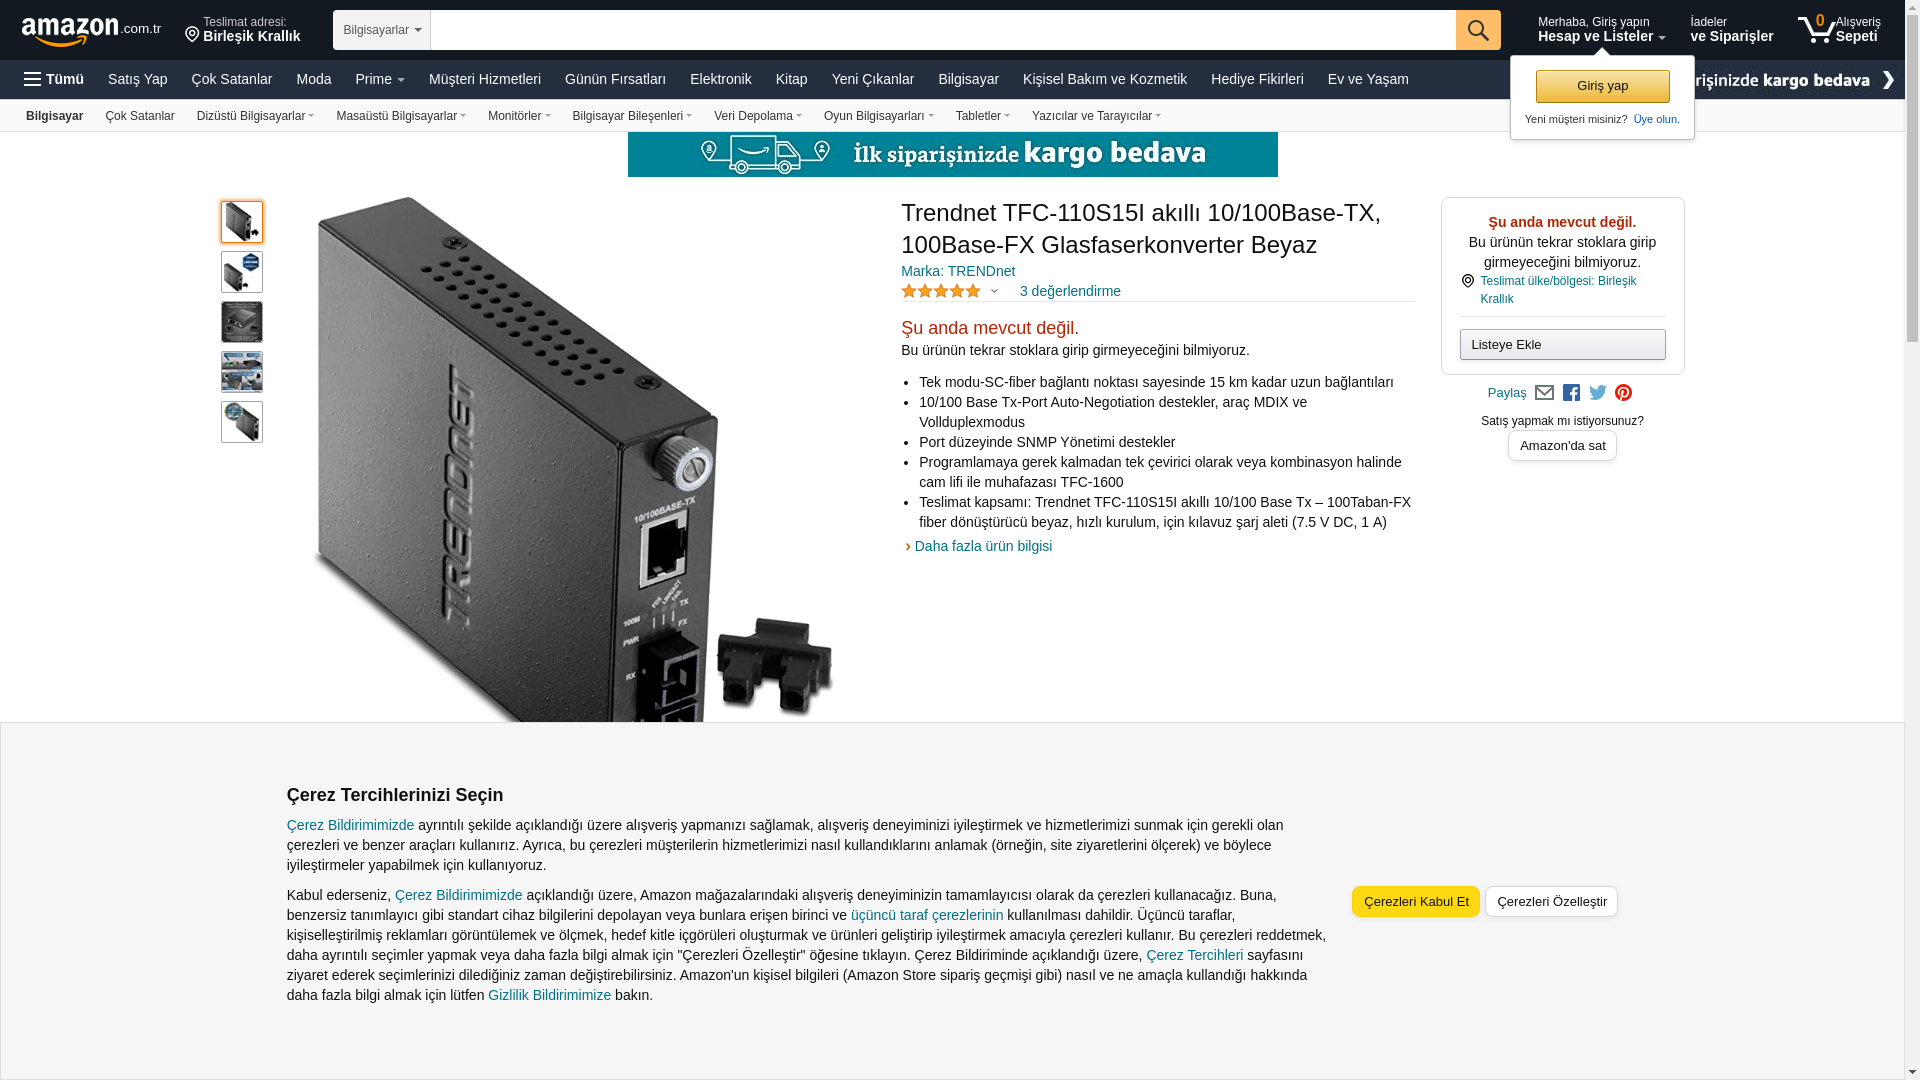This screenshot has height=1080, width=1920.
Task: Expand the Prime menu dropdown
Action: [x=380, y=79]
